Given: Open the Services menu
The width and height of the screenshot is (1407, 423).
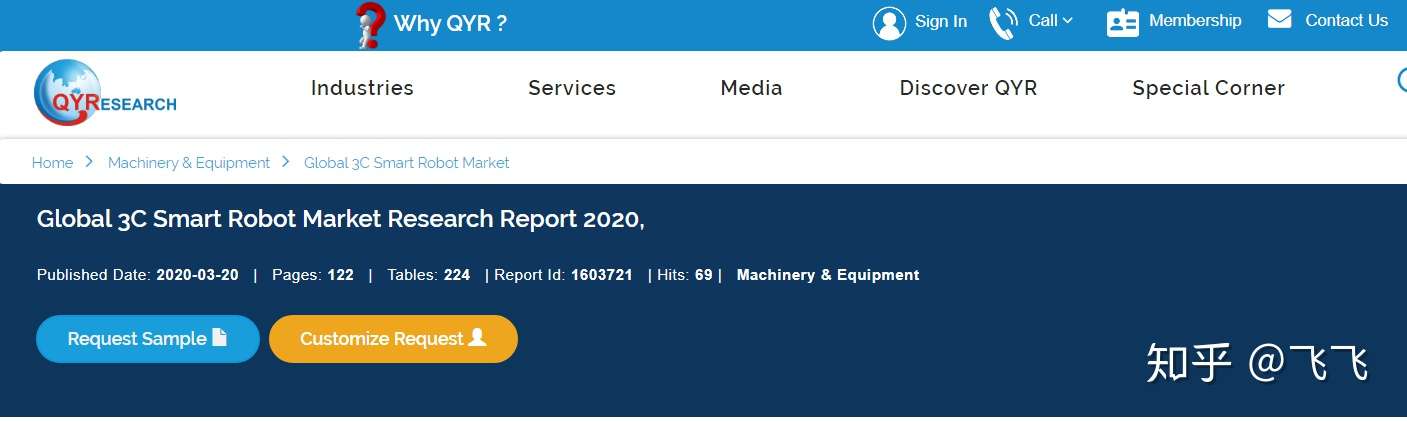Looking at the screenshot, I should point(572,88).
